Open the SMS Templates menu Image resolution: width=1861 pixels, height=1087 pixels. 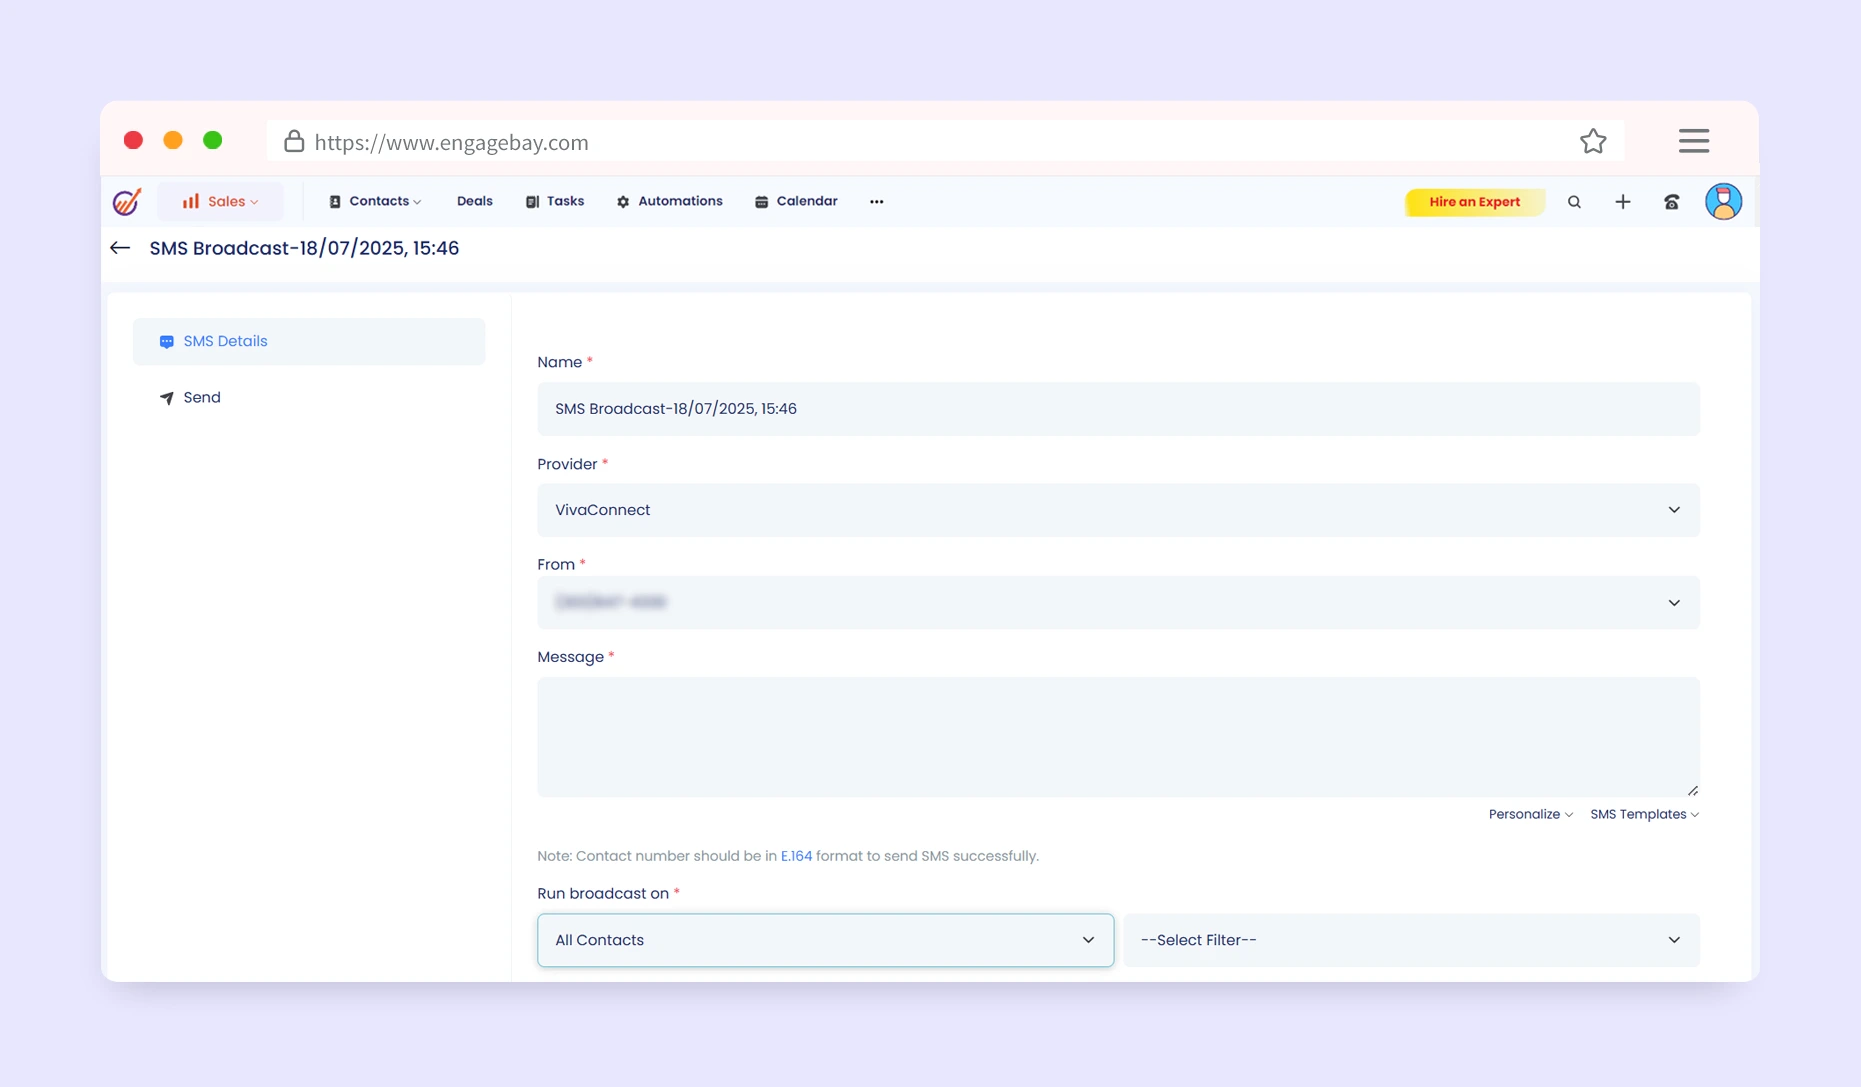[1643, 815]
